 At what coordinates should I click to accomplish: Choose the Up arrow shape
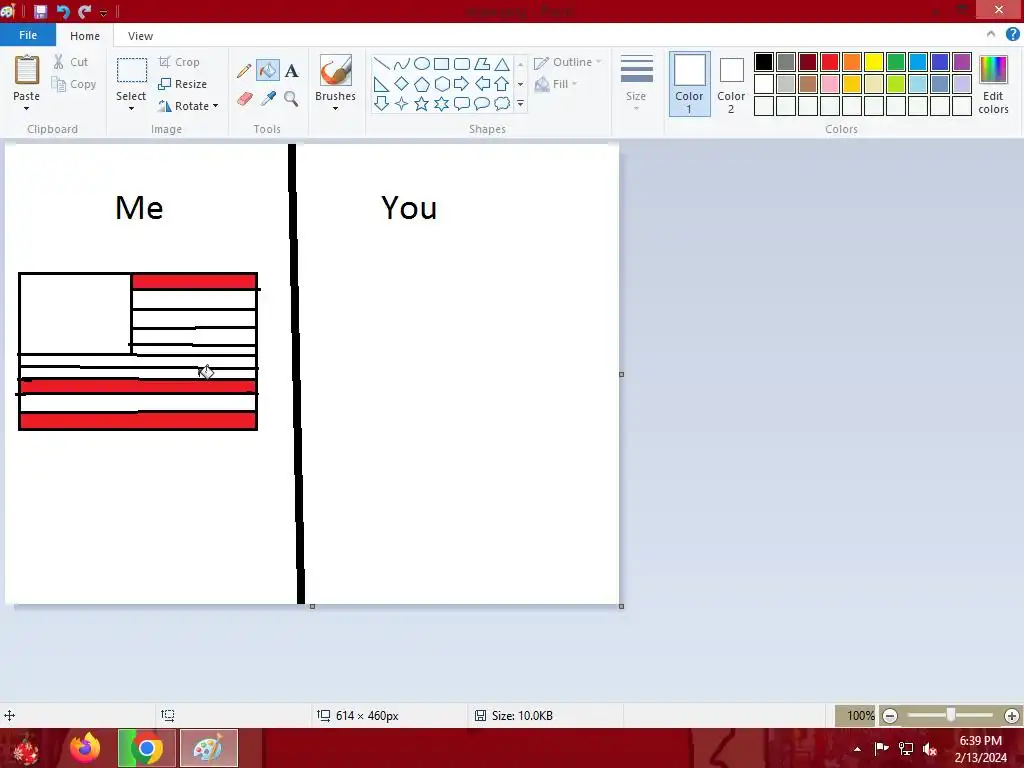[x=502, y=84]
